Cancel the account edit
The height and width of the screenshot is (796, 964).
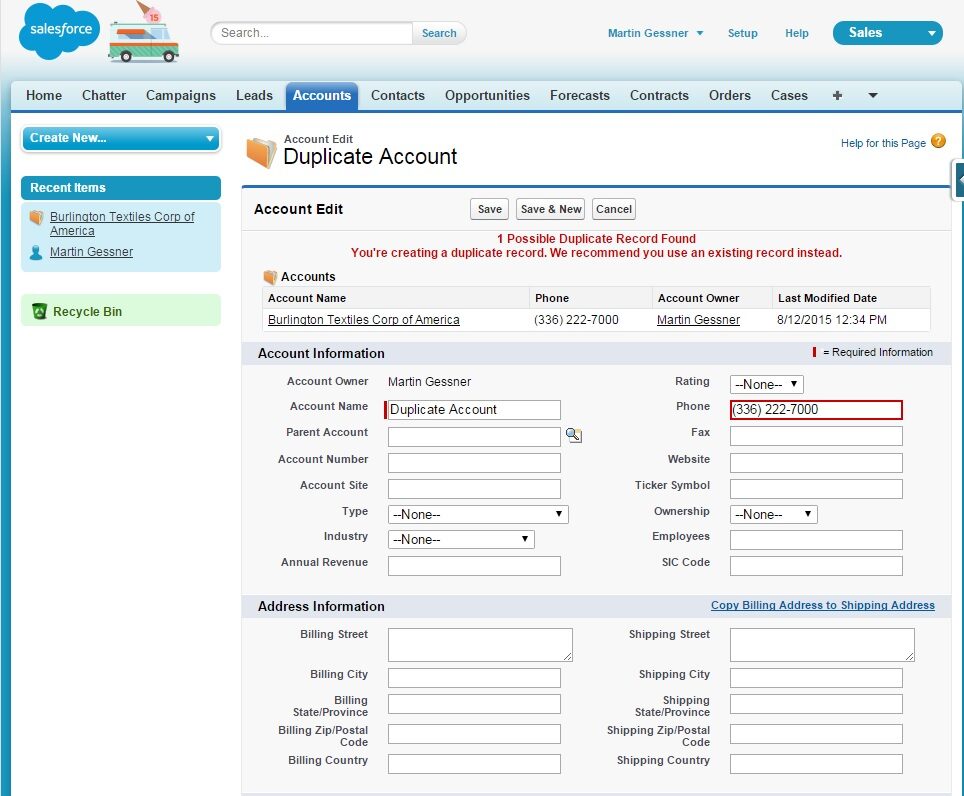pos(613,209)
